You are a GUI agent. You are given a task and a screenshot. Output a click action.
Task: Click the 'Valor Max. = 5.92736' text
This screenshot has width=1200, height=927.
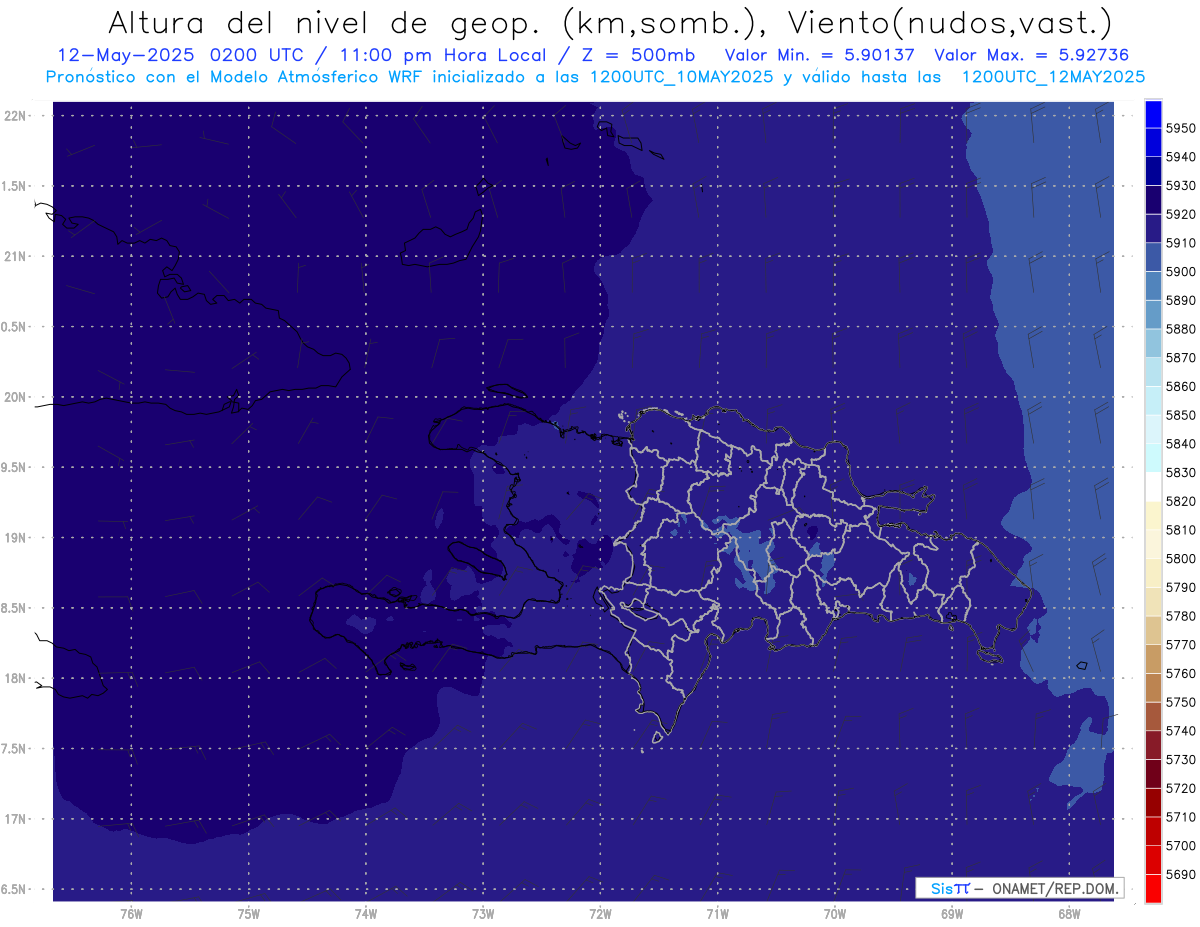(1032, 55)
